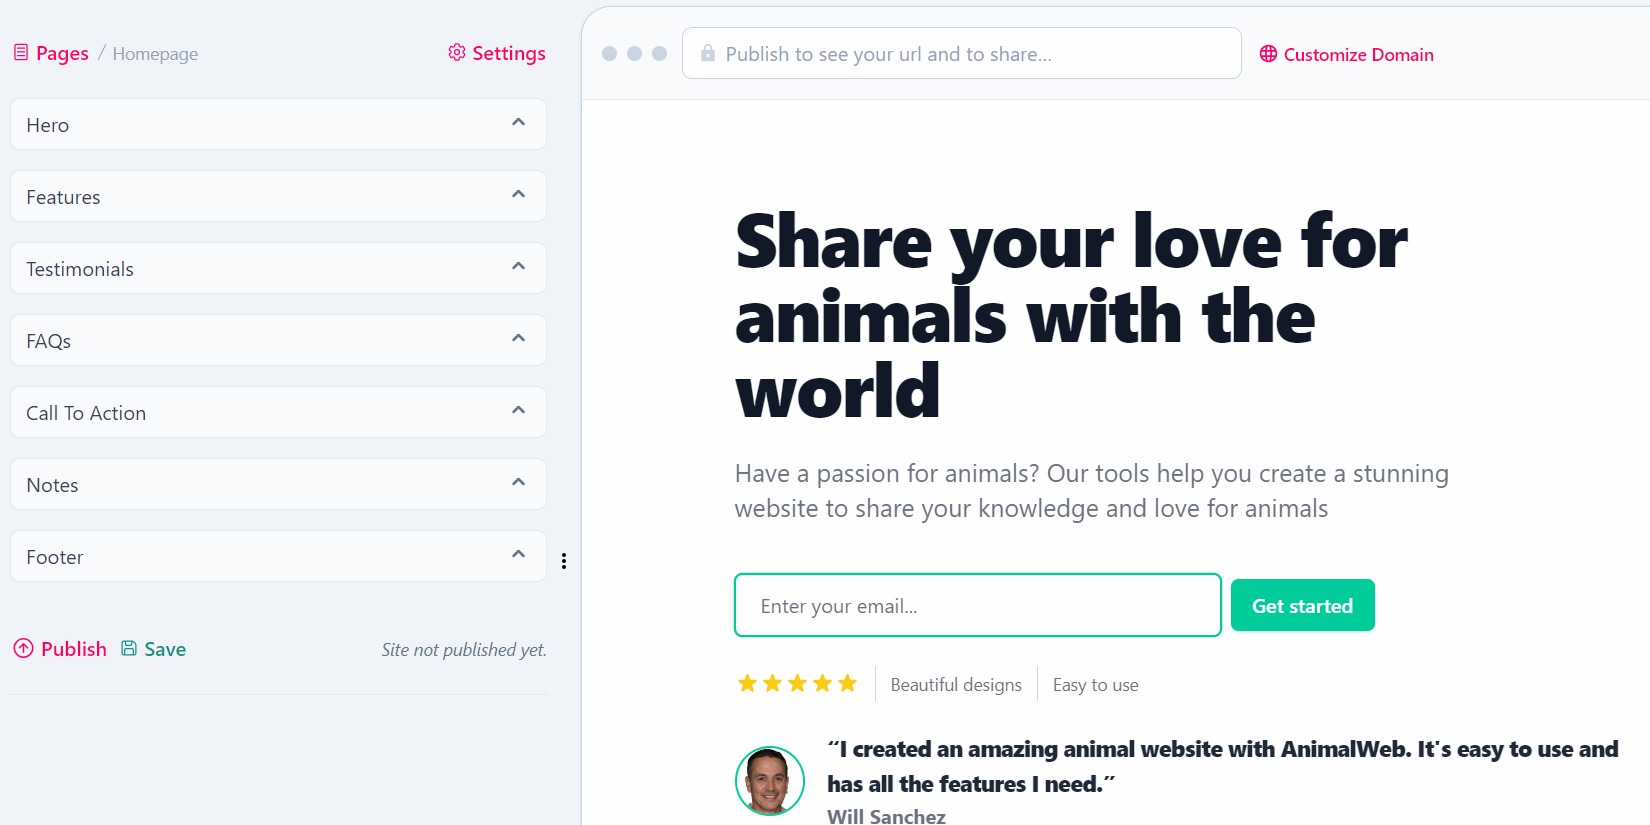Collapse the Hero section chevron
1650x825 pixels.
coord(518,123)
